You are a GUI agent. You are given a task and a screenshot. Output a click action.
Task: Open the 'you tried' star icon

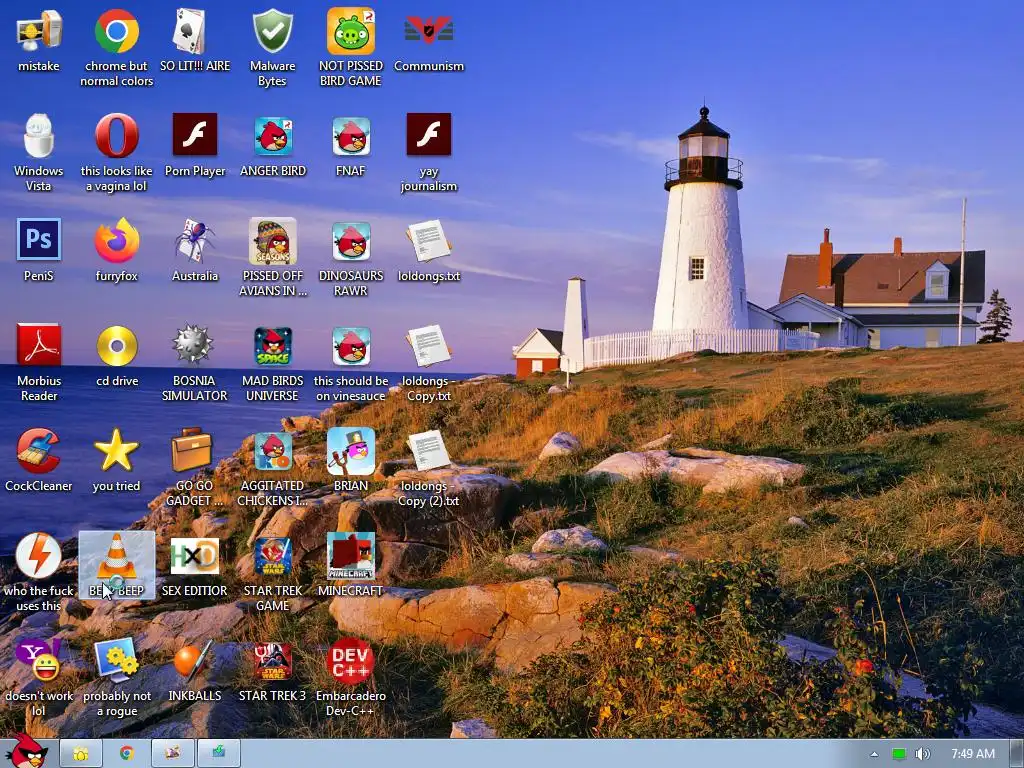pos(116,451)
